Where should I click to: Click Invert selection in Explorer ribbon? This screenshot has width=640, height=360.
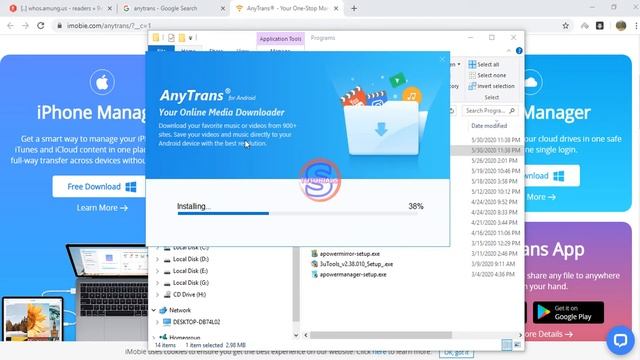(x=491, y=86)
